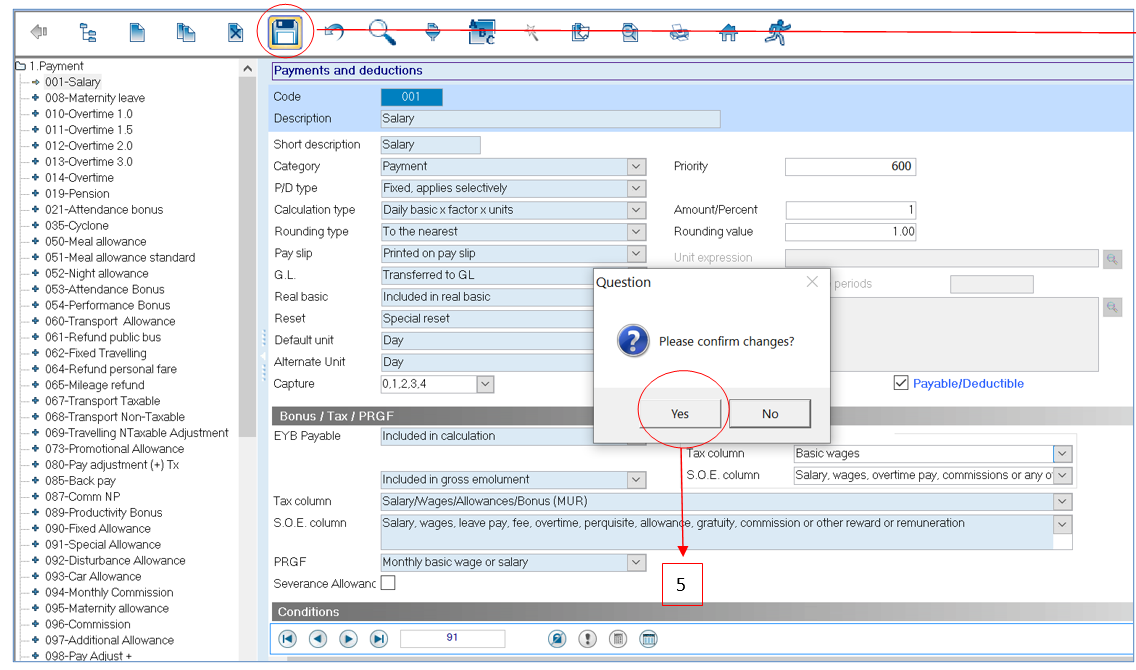
Task: Click the back arrow toolbar icon
Action: pos(38,32)
